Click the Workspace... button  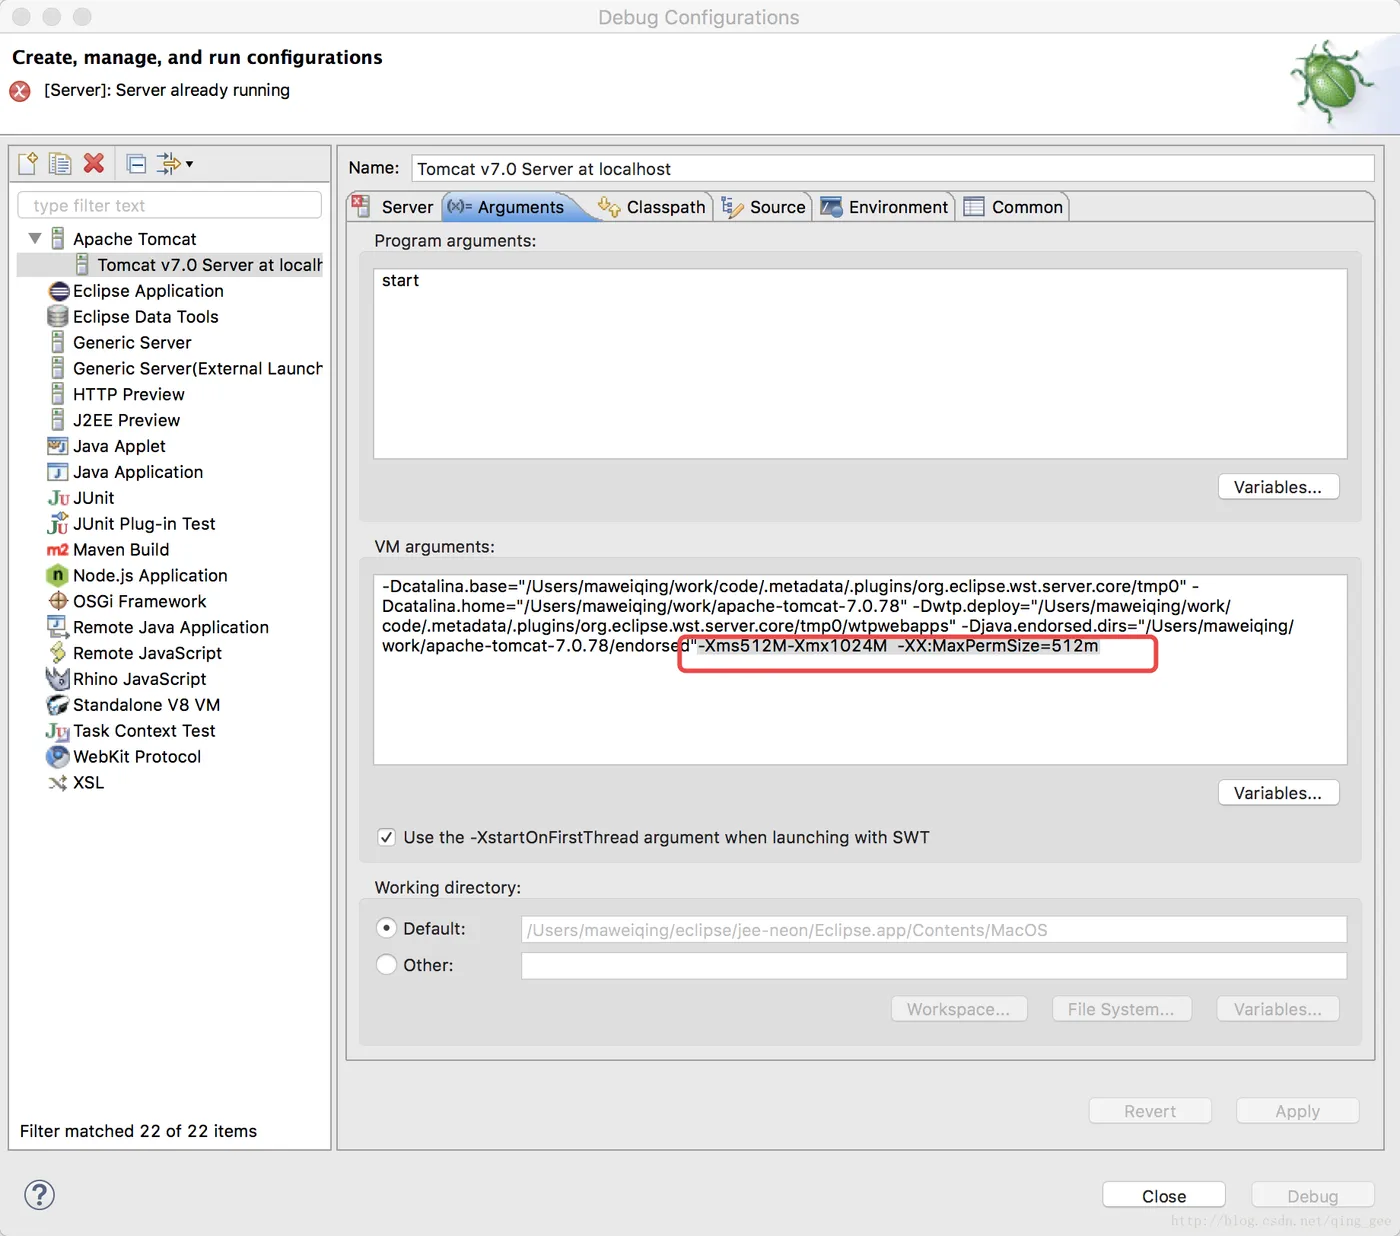point(958,1009)
